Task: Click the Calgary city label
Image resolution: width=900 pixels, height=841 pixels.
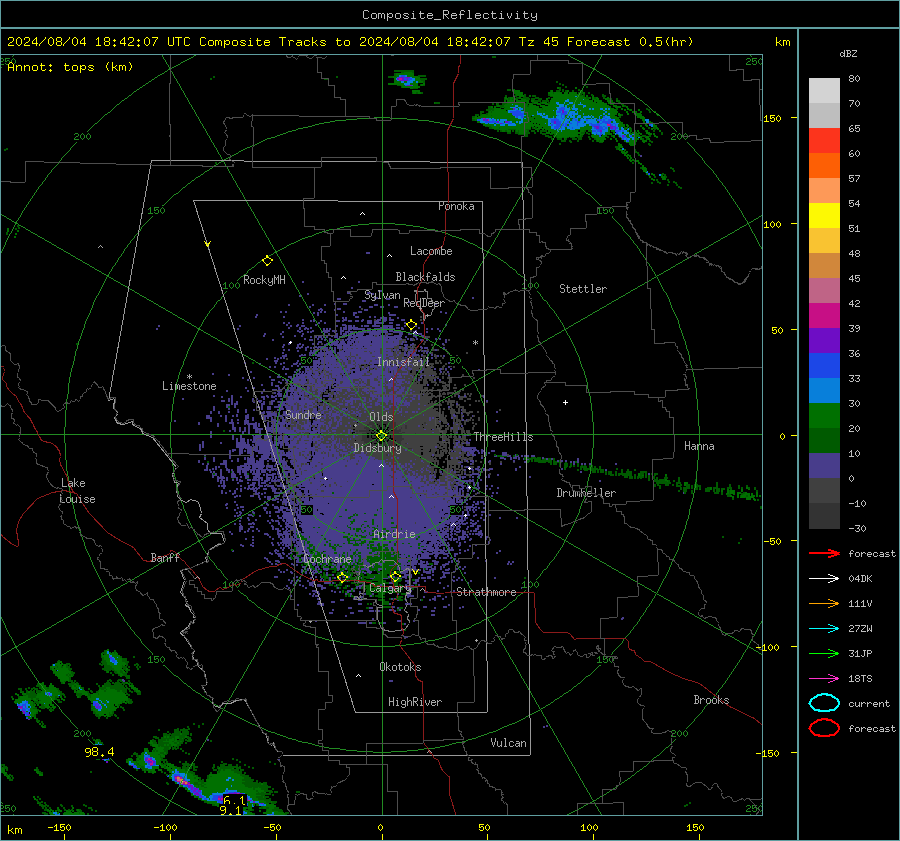Action: [390, 588]
